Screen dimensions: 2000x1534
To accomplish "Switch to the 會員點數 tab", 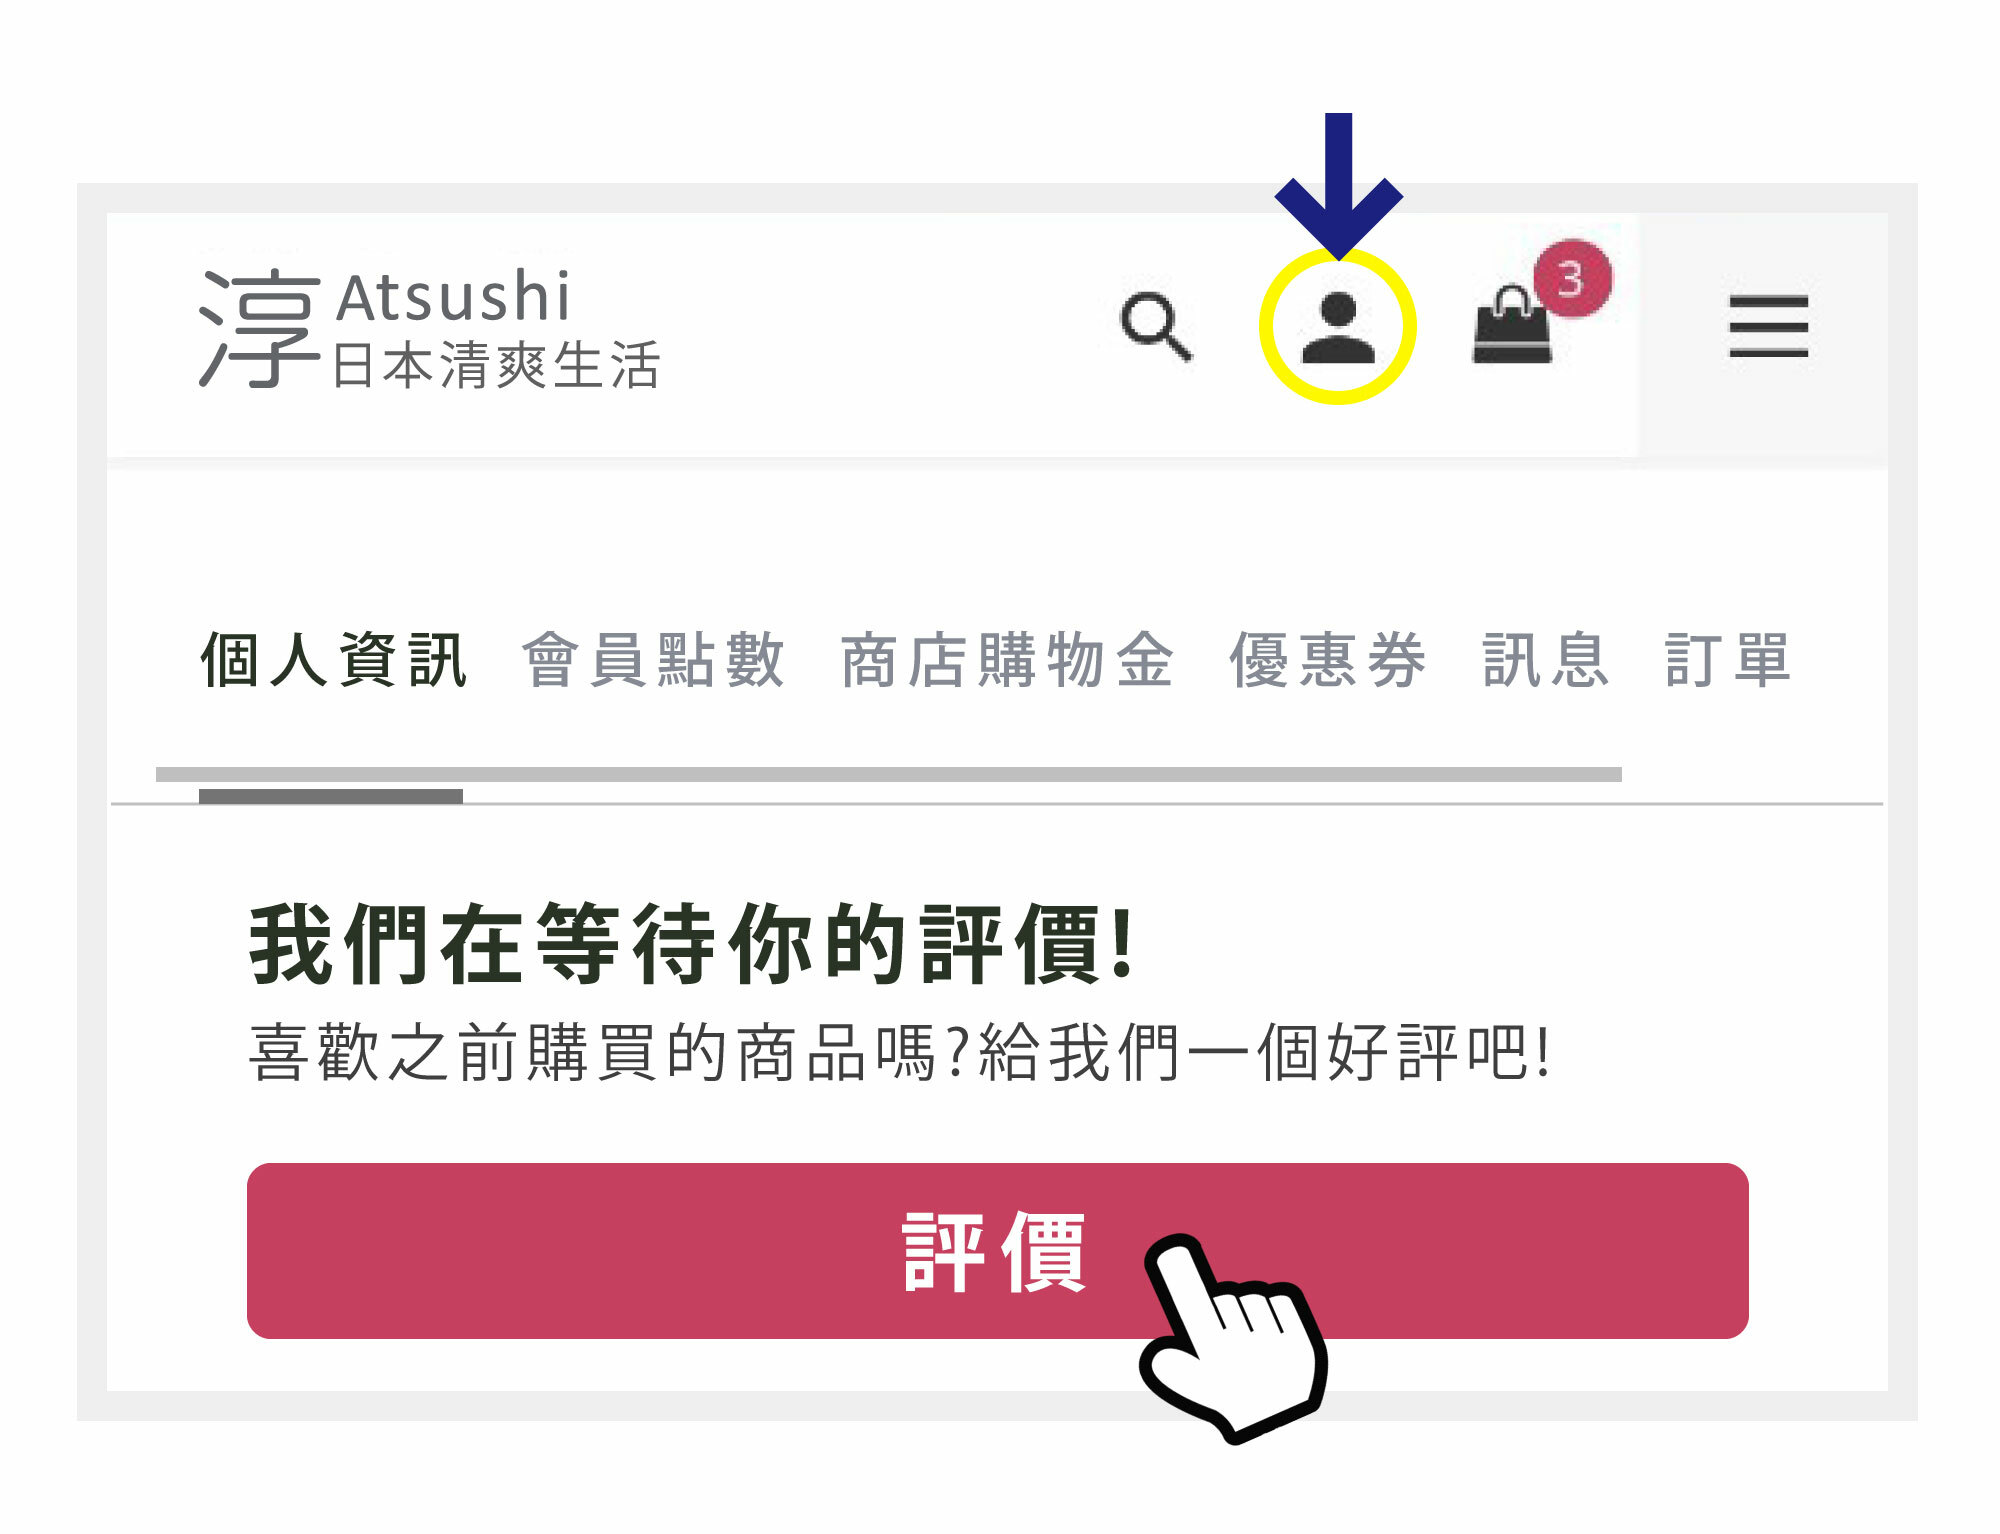I will click(654, 660).
